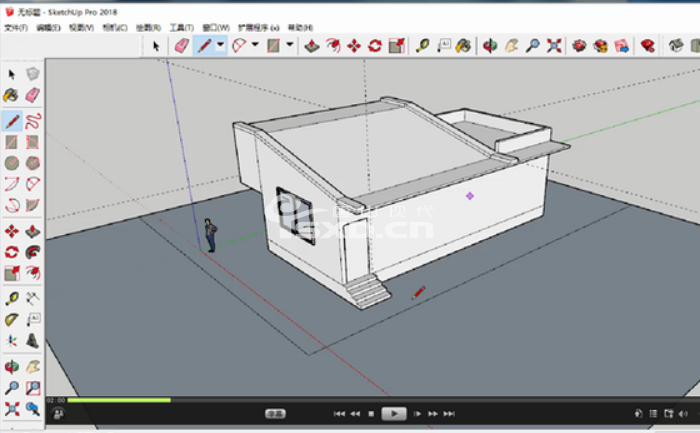The width and height of the screenshot is (700, 433).
Task: Open the 帮助(H) menu
Action: click(x=300, y=28)
